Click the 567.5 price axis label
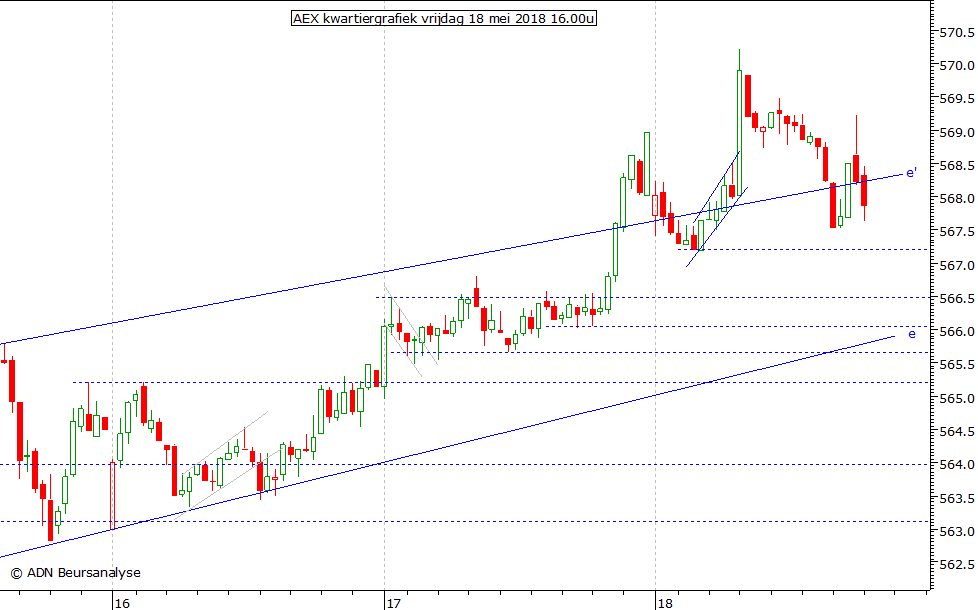This screenshot has width=978, height=610. coord(957,232)
